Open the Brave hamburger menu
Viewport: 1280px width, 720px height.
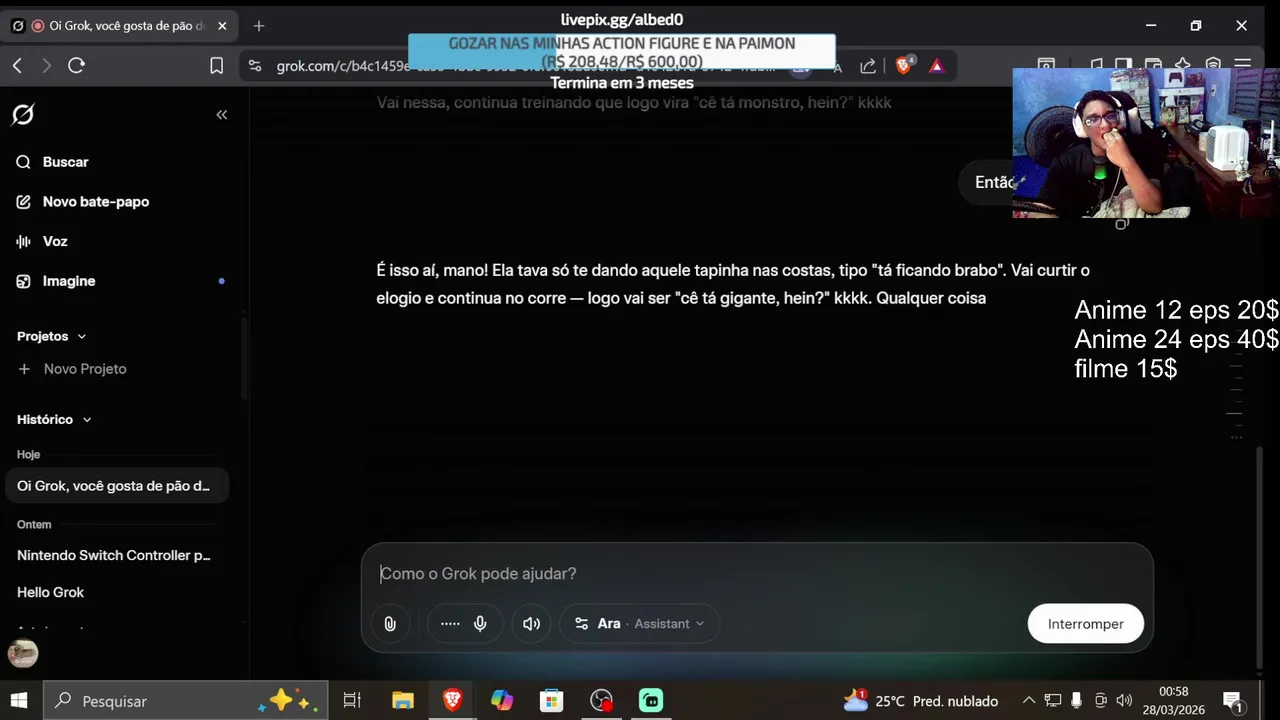point(1243,63)
